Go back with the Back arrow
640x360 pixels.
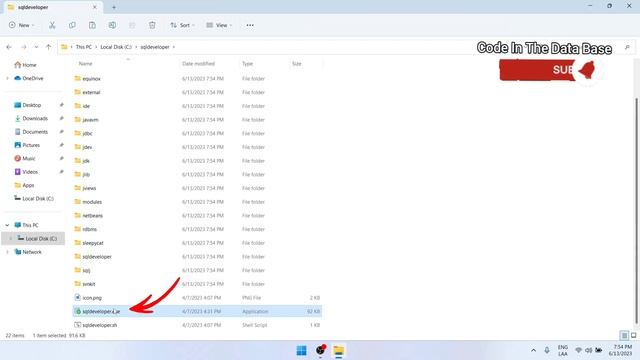[9, 47]
